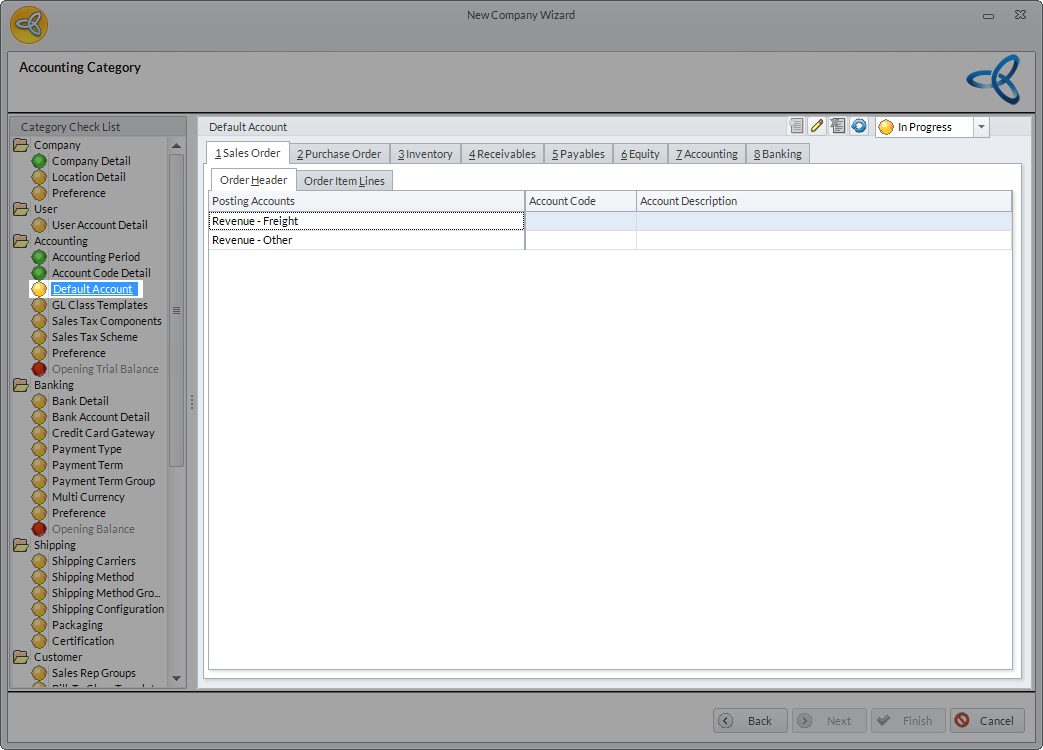
Task: Open the Order Item Lines subtab
Action: pyautogui.click(x=344, y=181)
